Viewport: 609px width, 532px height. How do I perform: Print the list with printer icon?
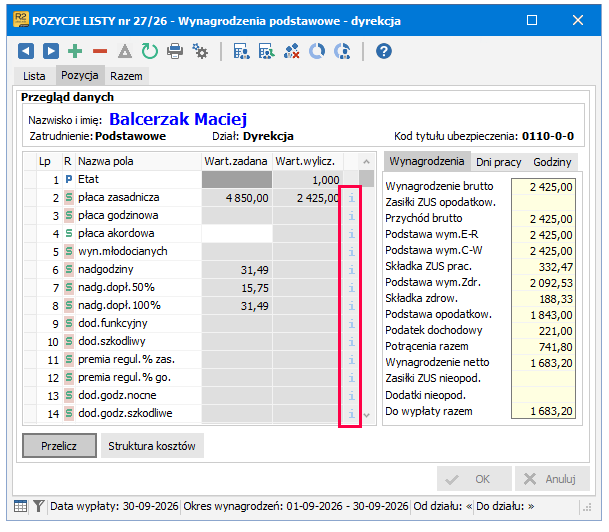pos(175,51)
